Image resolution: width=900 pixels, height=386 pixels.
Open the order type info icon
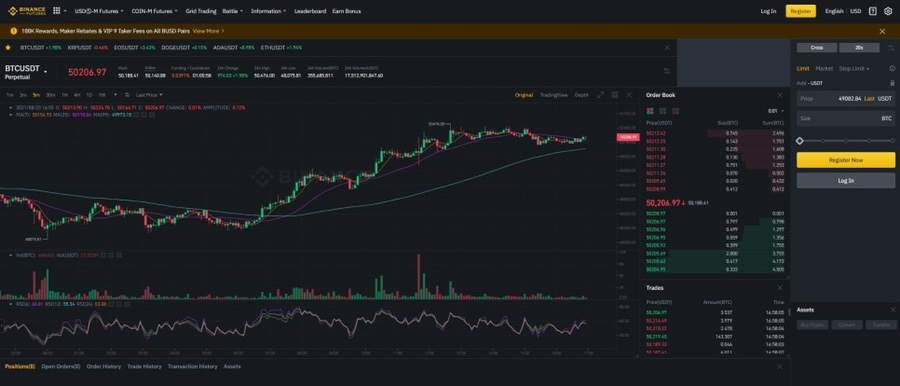(x=892, y=69)
